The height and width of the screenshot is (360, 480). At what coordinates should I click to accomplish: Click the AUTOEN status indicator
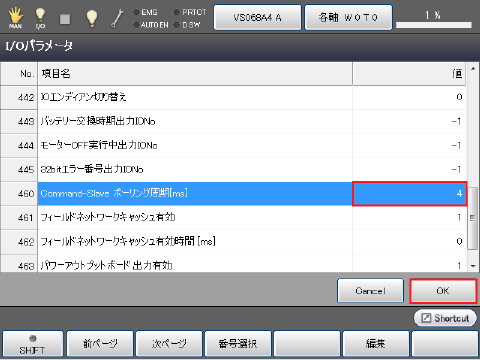[x=151, y=25]
